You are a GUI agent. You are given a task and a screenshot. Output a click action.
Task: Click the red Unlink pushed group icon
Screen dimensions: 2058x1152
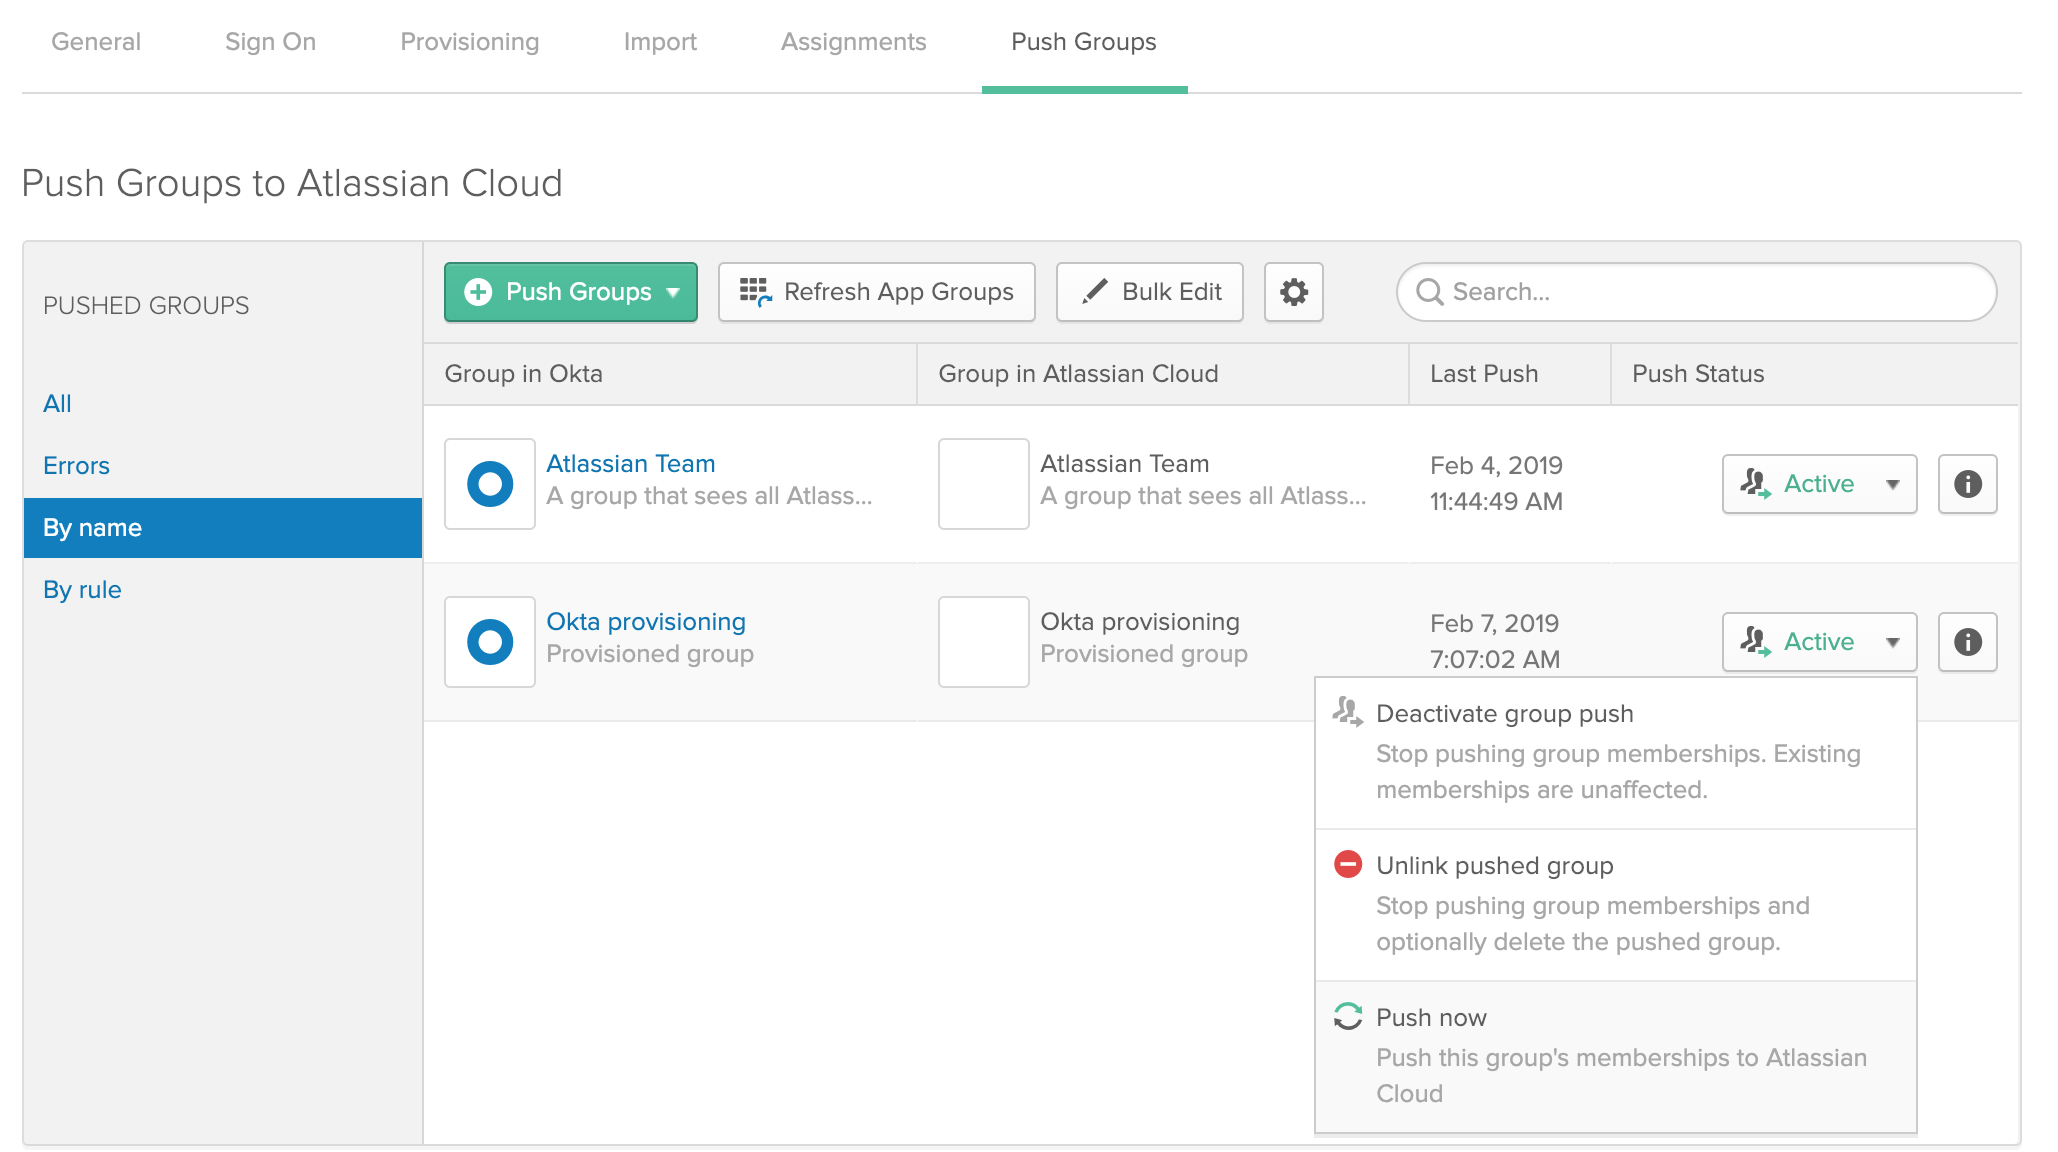pyautogui.click(x=1348, y=864)
